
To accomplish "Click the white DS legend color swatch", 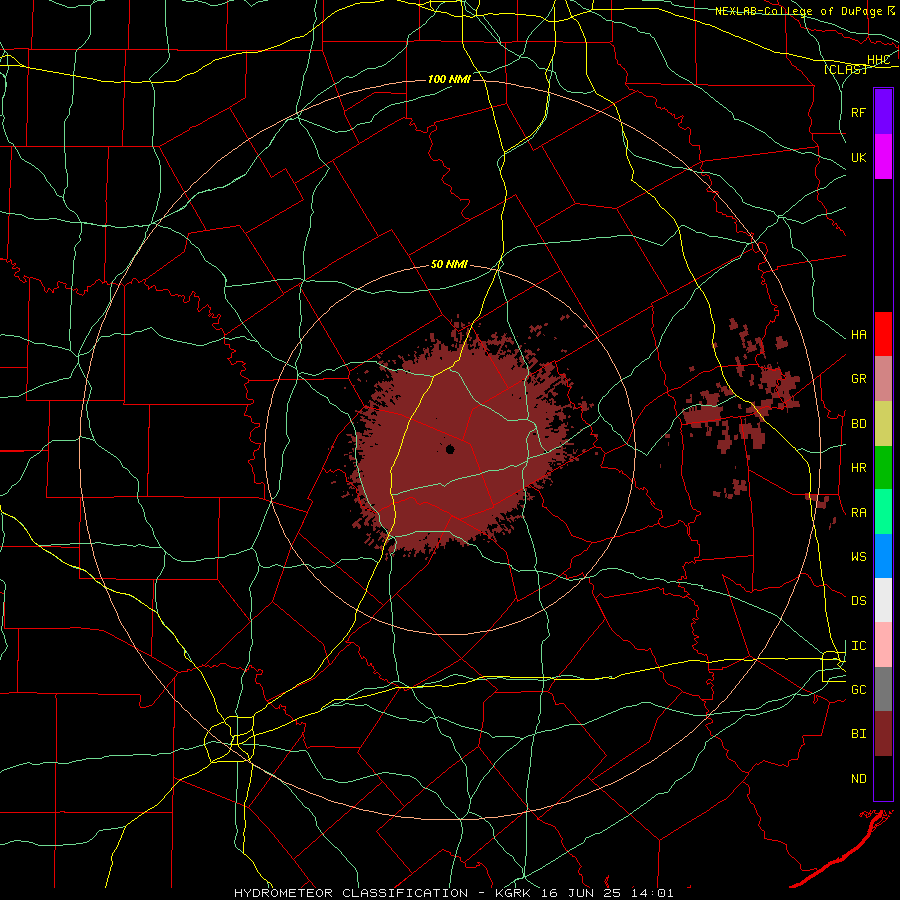I will coord(883,600).
